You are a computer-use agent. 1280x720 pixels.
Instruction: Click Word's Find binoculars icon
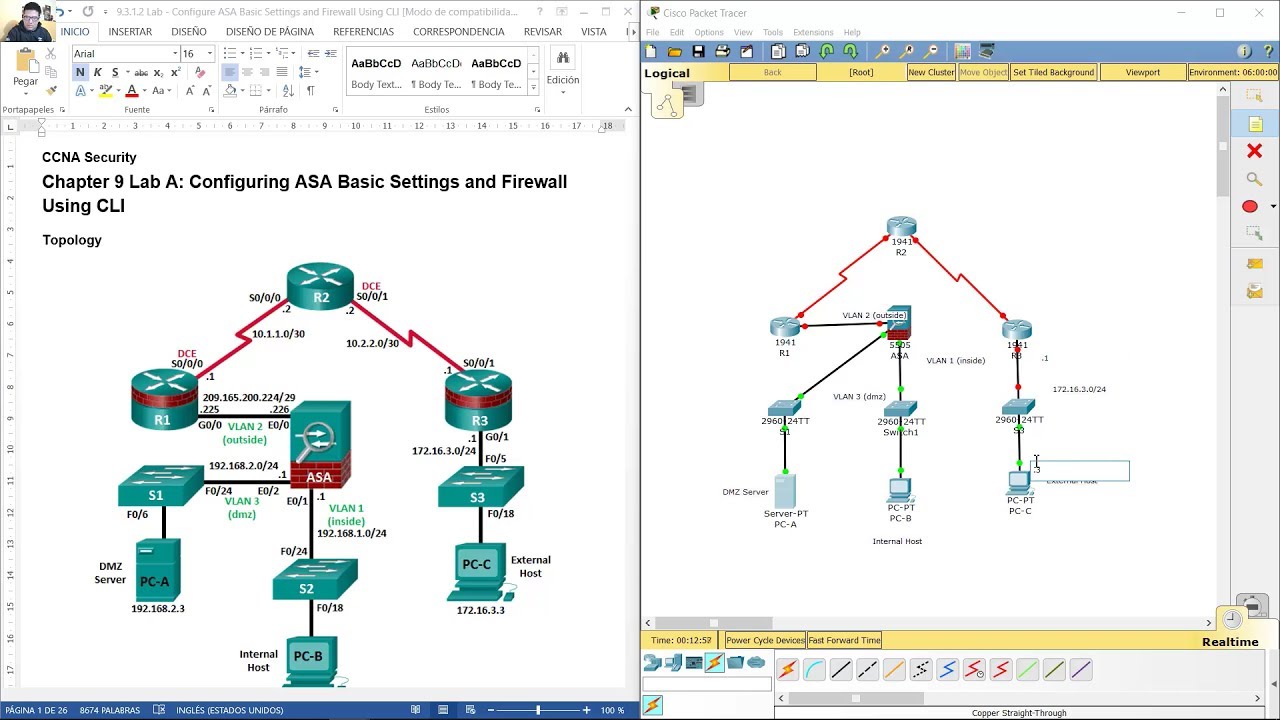[563, 59]
